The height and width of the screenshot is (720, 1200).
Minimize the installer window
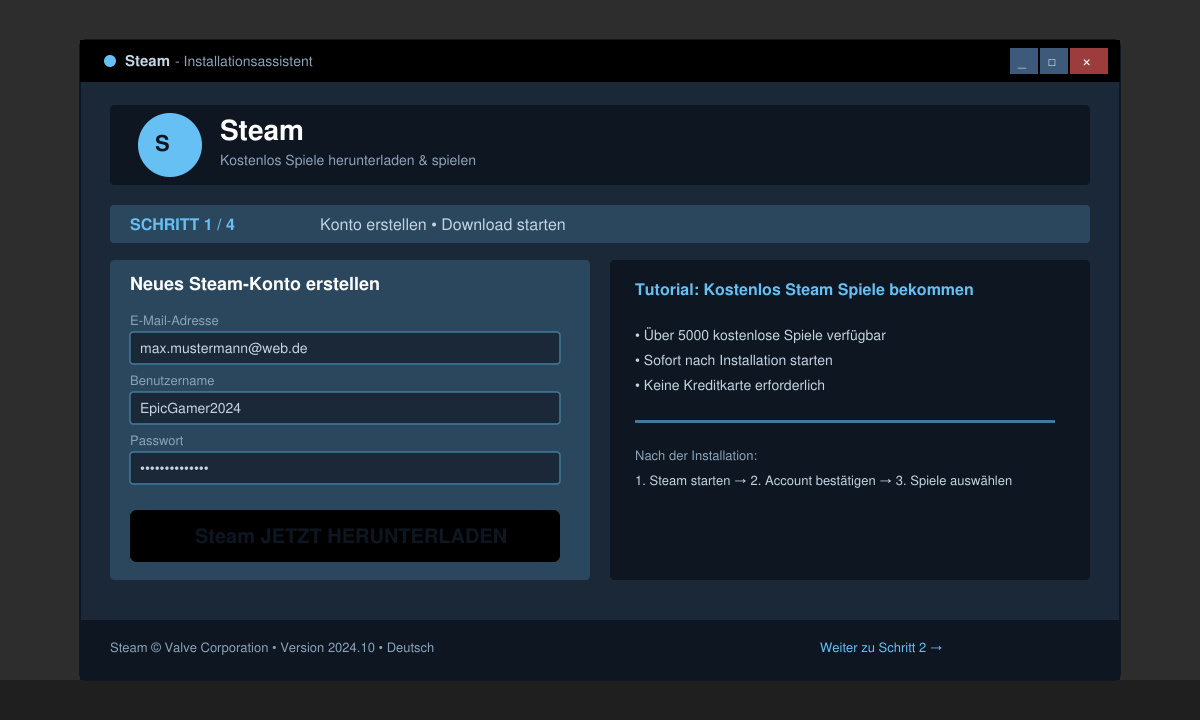coord(1023,61)
